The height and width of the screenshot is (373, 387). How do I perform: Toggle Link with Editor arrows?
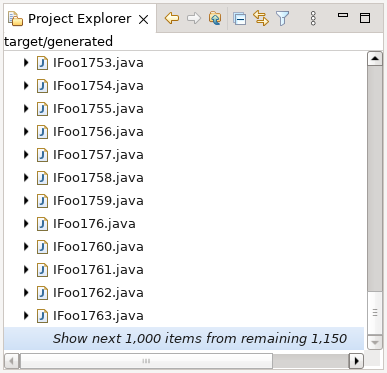[x=261, y=18]
